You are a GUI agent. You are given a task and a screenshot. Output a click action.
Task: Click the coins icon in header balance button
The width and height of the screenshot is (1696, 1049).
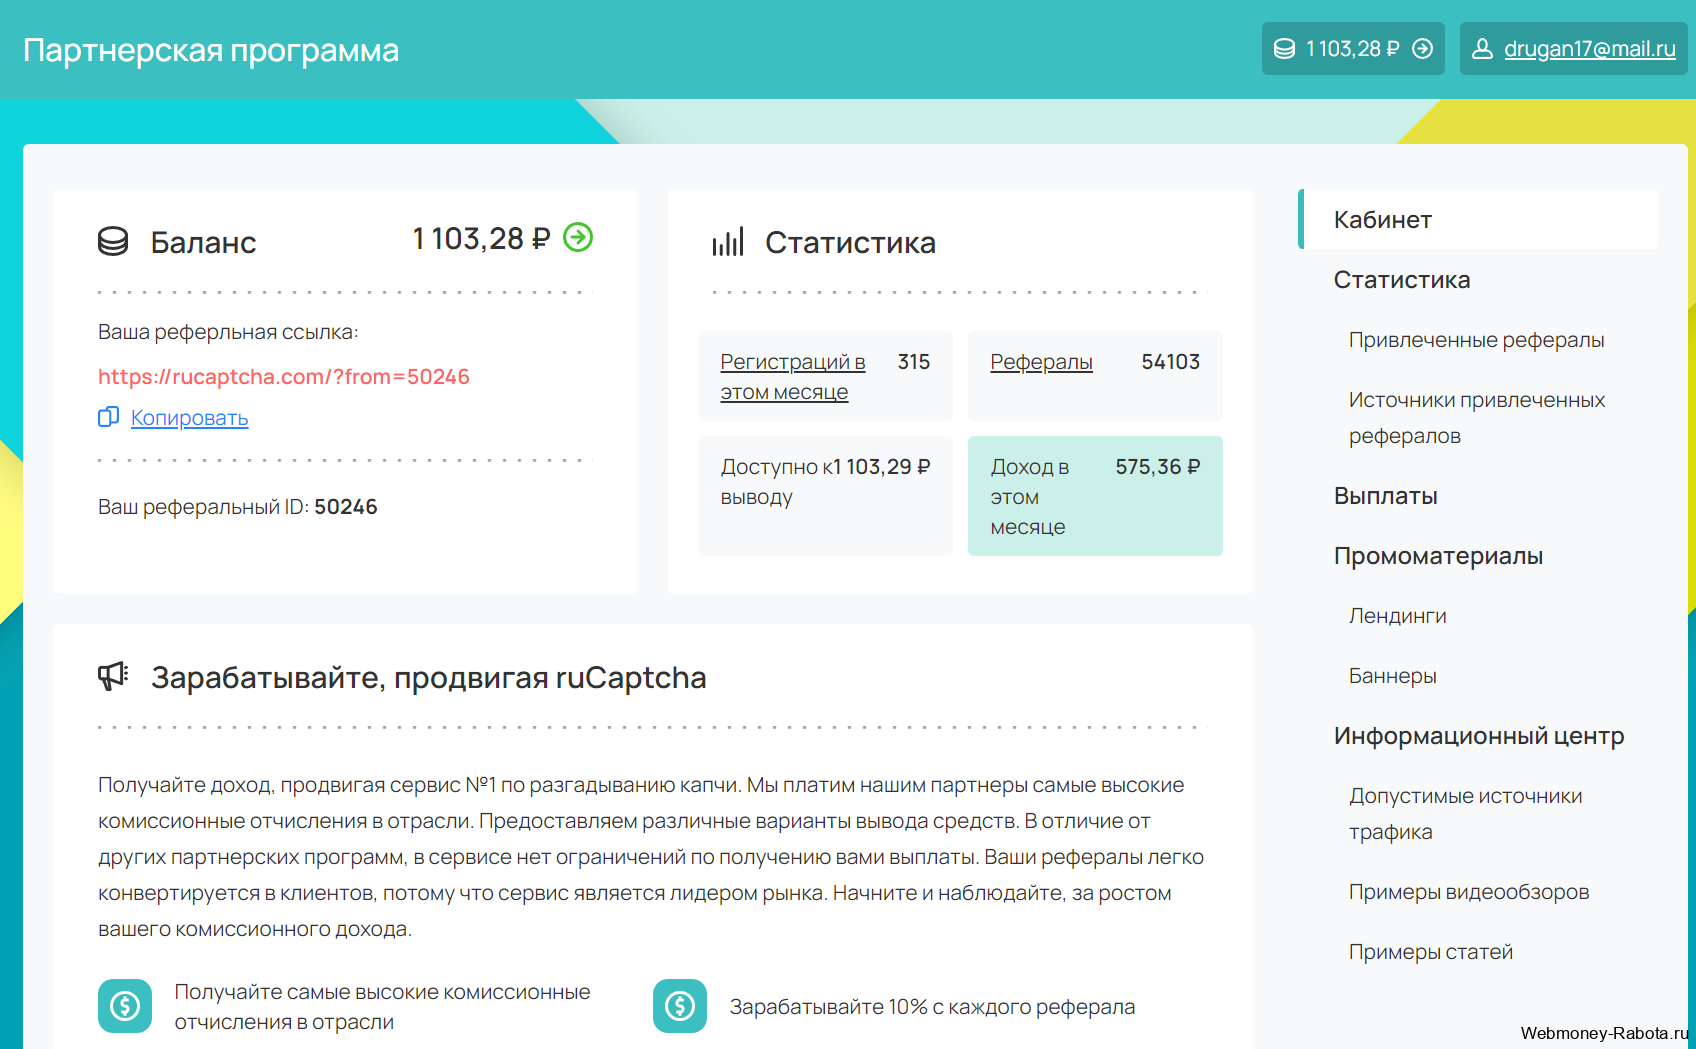click(x=1284, y=48)
